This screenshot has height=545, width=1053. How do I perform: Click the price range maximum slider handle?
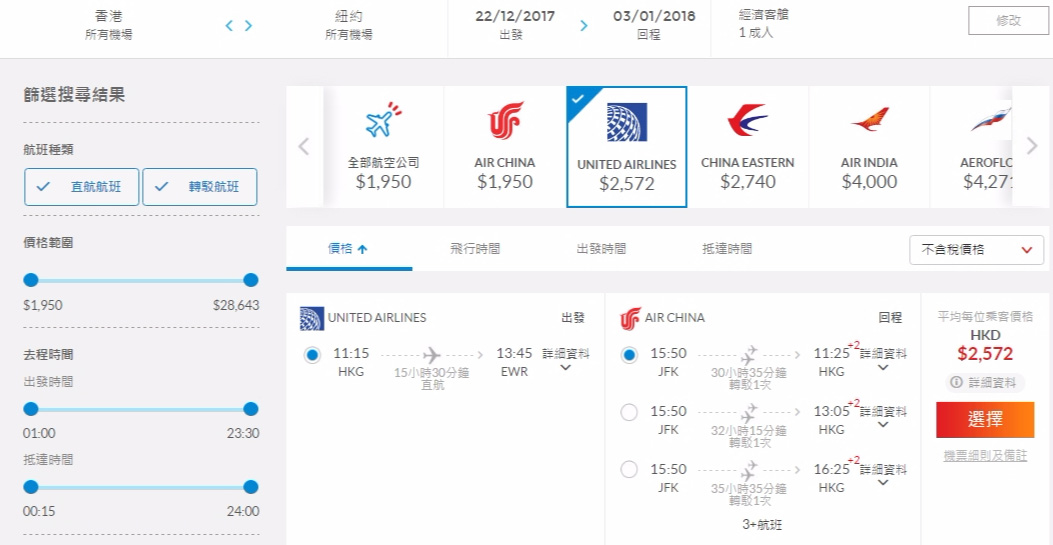tap(250, 280)
